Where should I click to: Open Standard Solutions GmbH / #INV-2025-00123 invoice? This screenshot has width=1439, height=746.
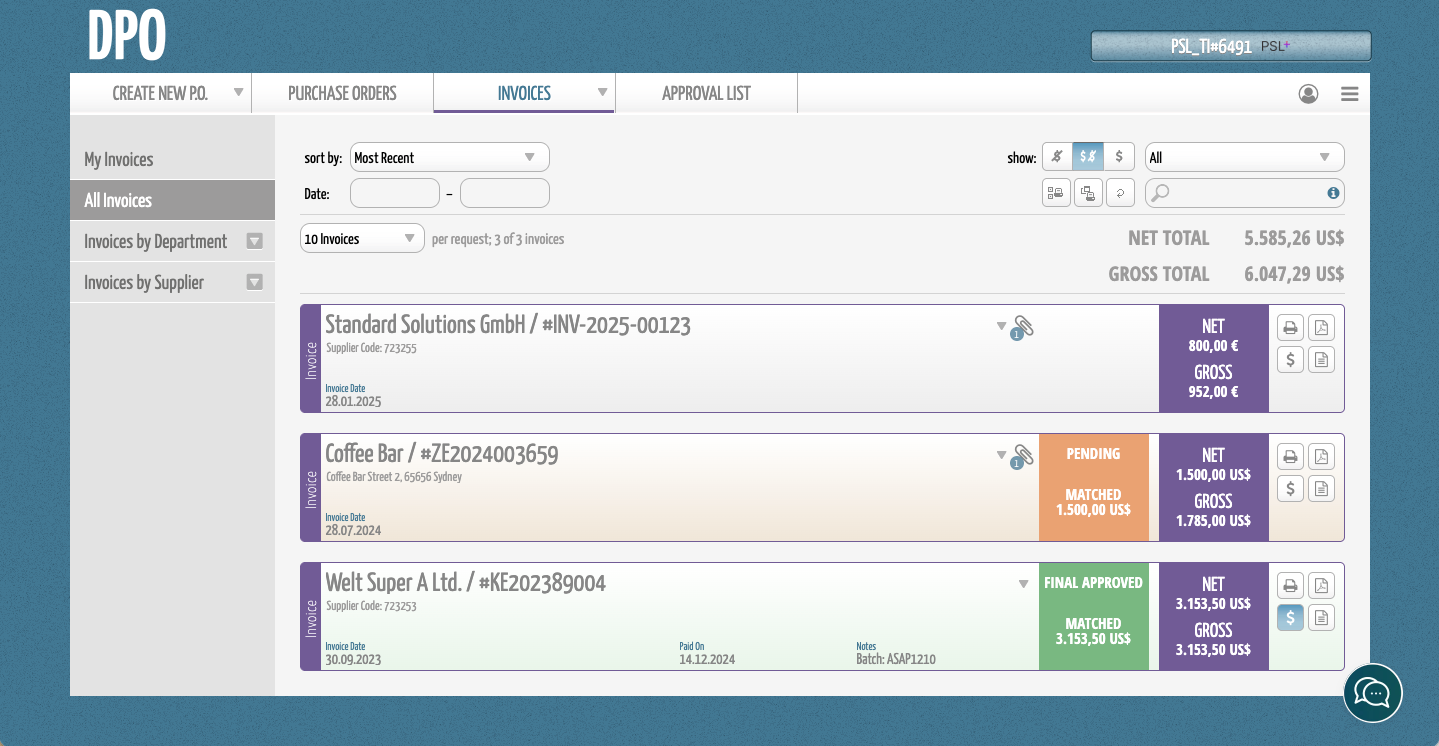[508, 325]
